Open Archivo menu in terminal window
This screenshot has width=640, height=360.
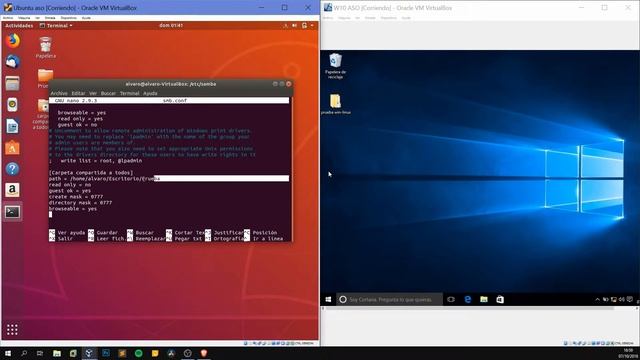59,93
